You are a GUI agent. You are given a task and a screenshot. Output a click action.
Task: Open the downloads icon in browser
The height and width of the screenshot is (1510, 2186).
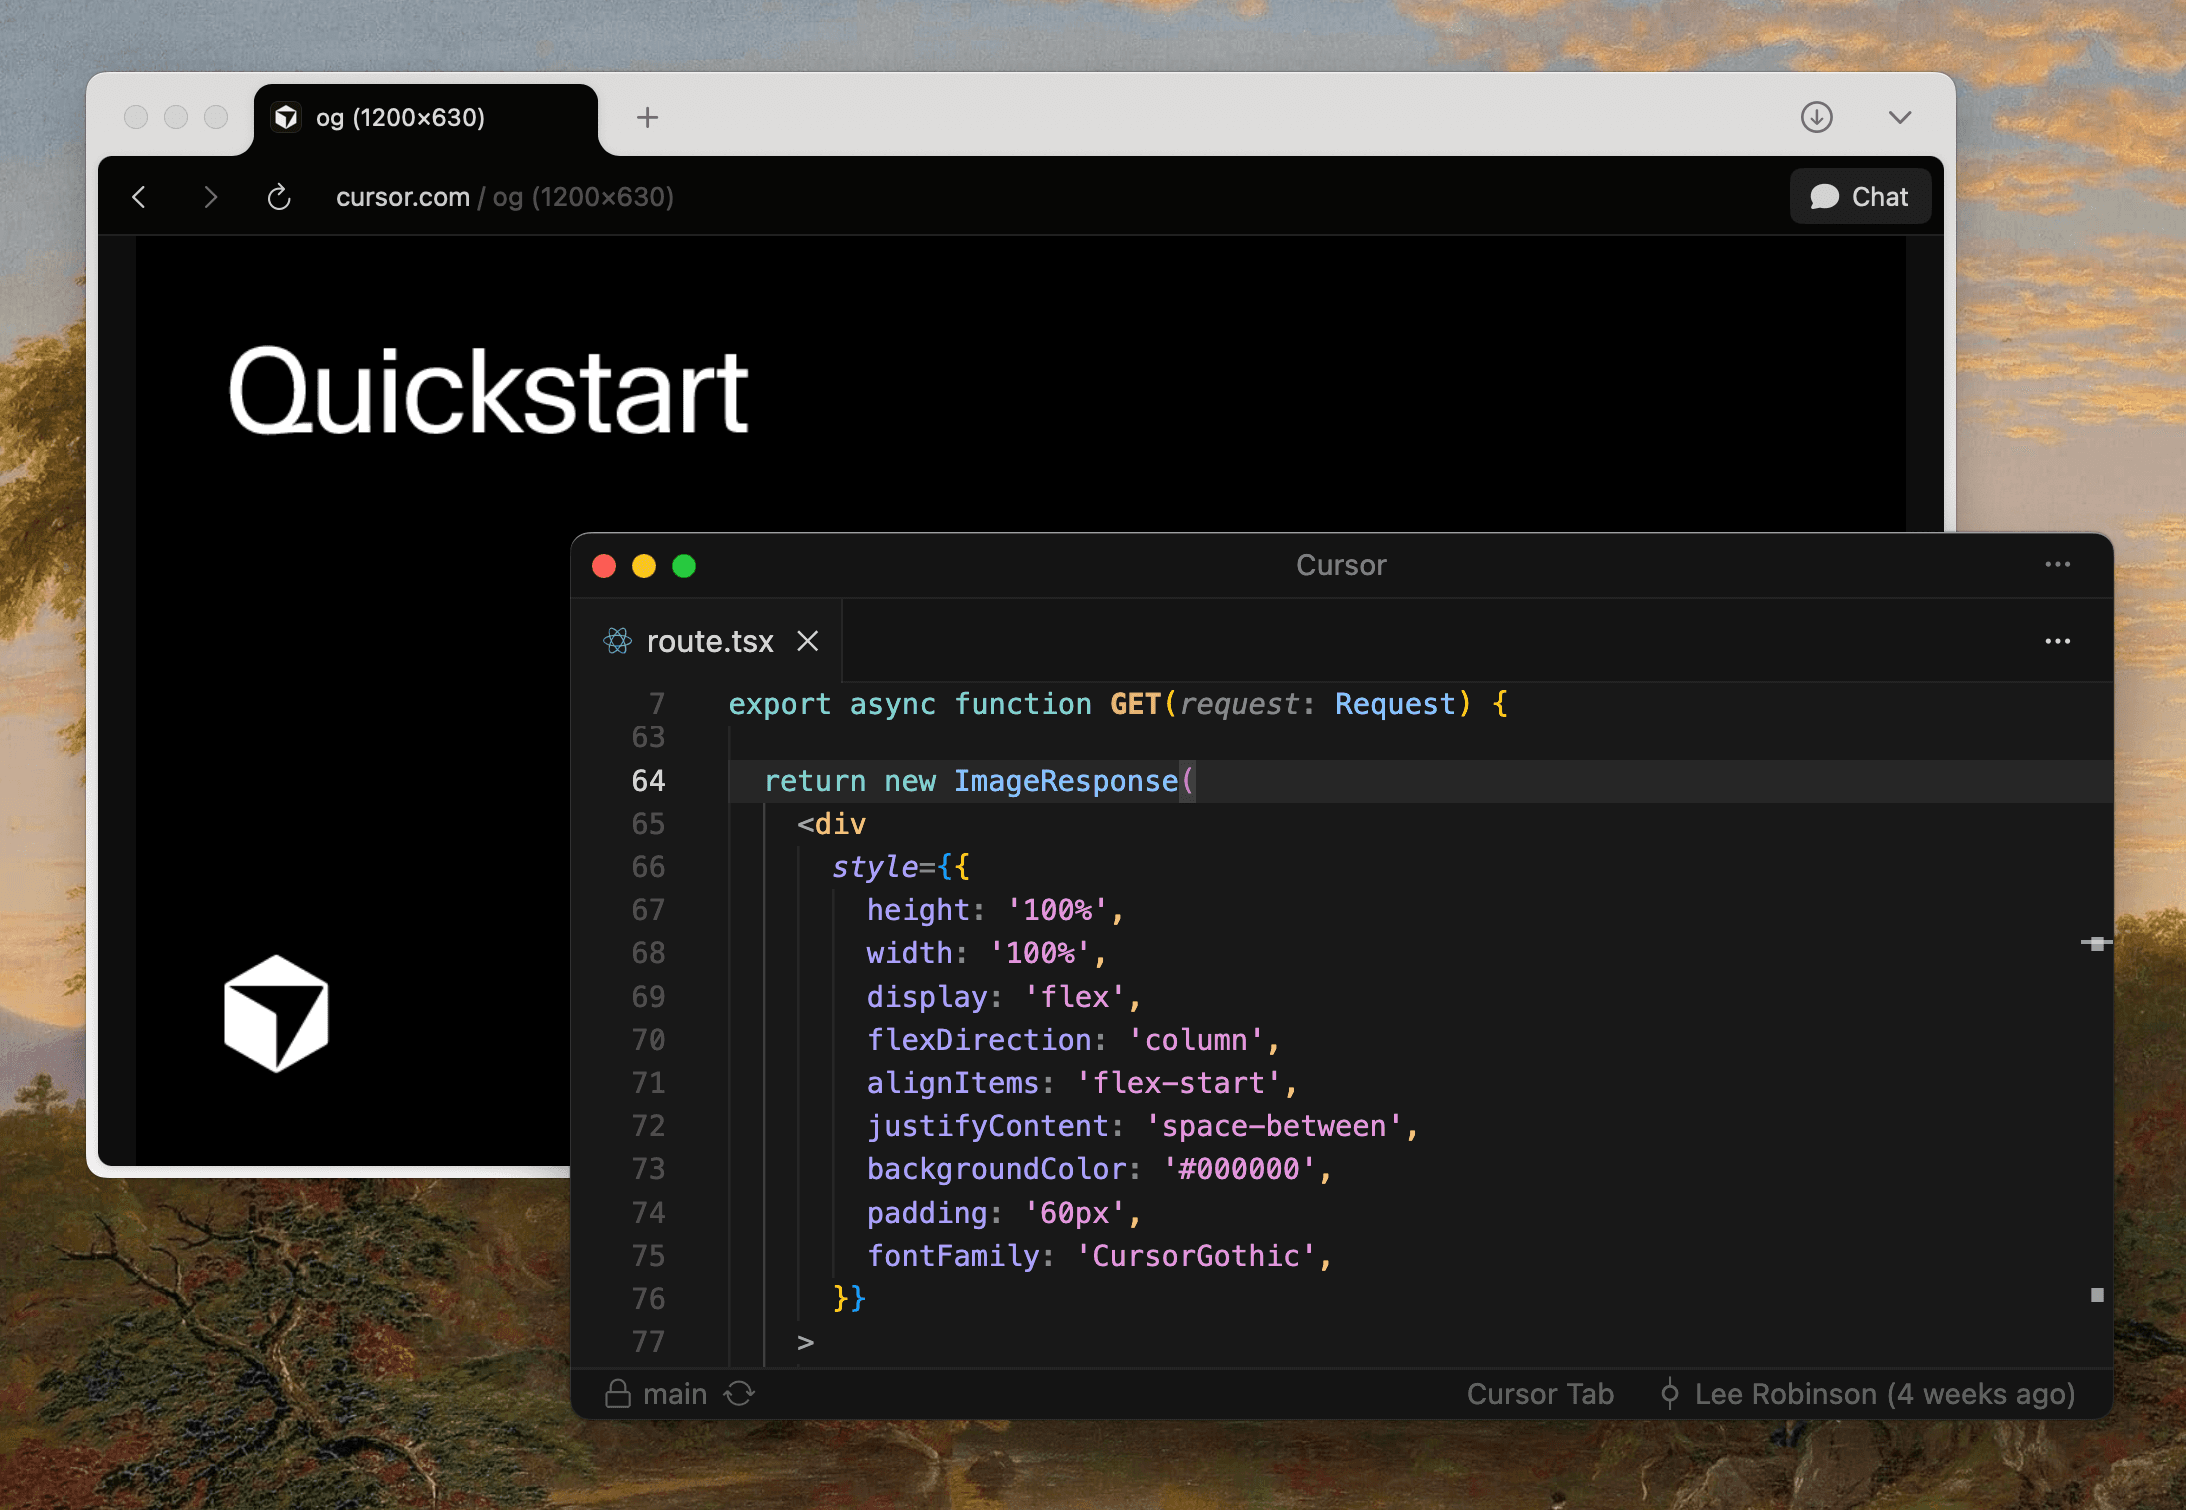[x=1816, y=117]
